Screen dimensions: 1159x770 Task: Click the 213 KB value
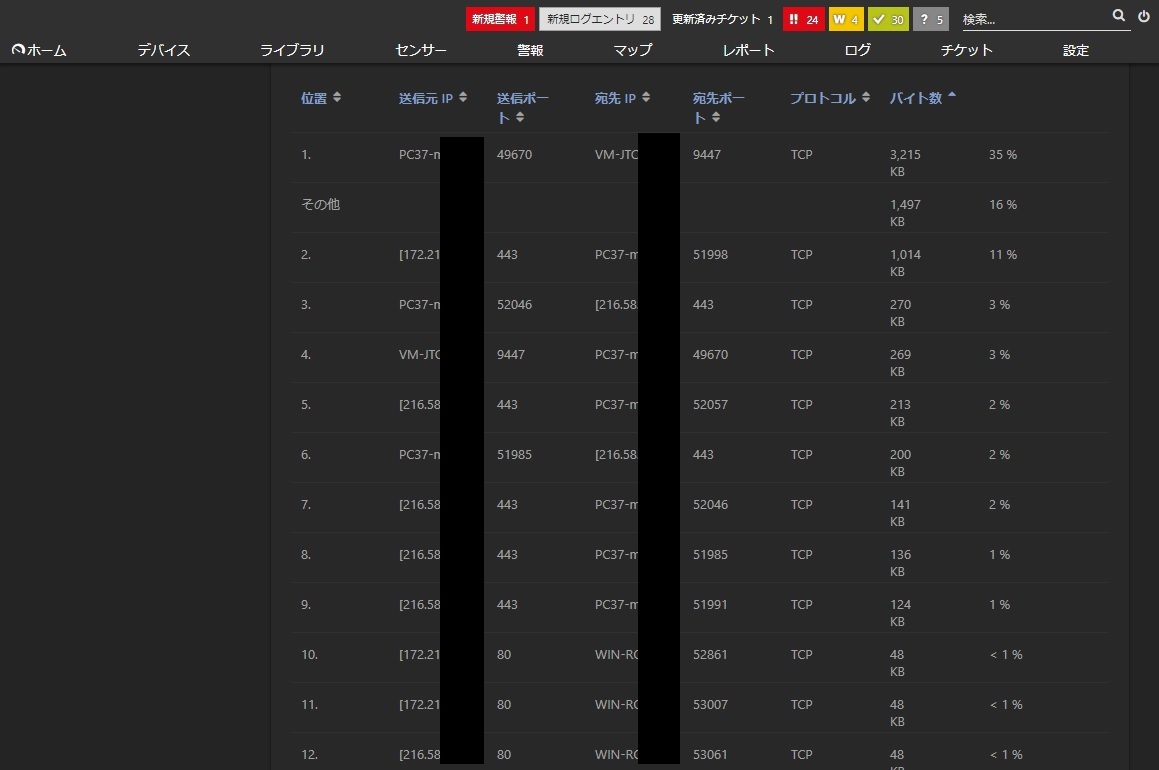(x=900, y=412)
